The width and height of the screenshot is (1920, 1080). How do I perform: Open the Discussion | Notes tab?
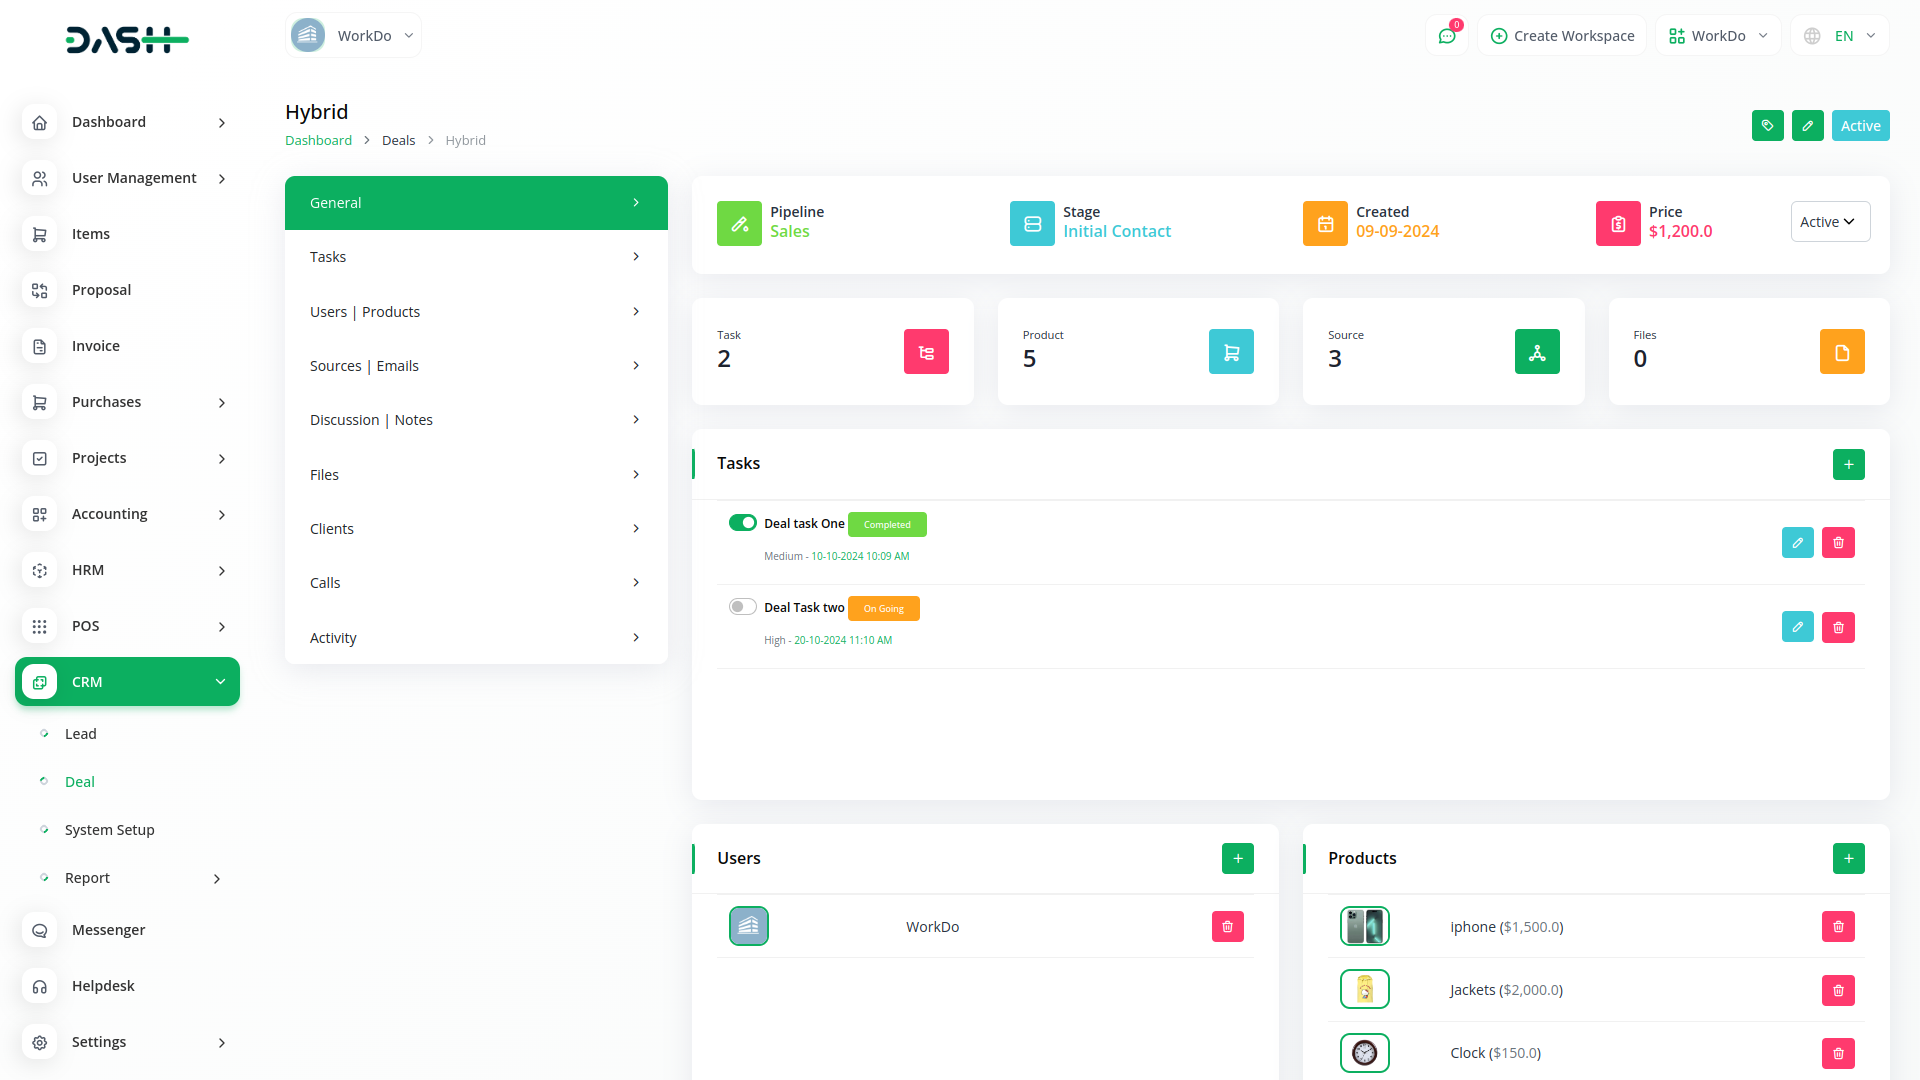point(476,419)
